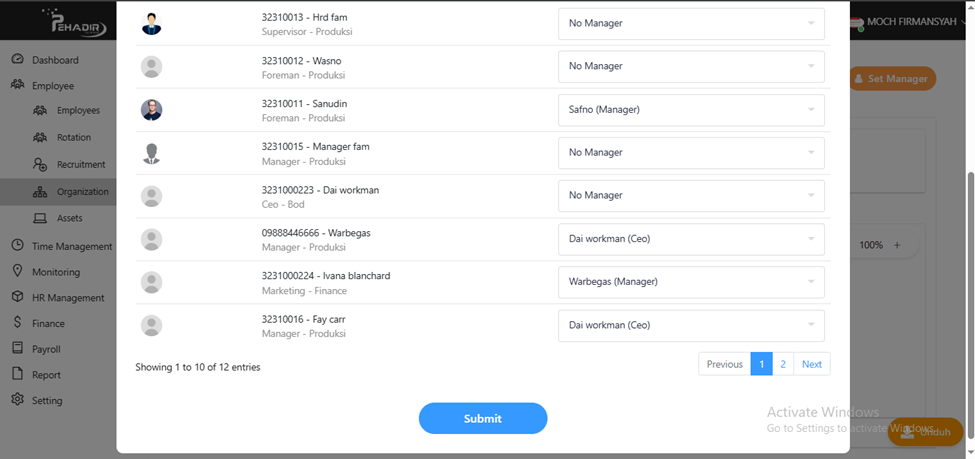The image size is (975, 459).
Task: Click the Finance dollar icon
Action: [17, 323]
